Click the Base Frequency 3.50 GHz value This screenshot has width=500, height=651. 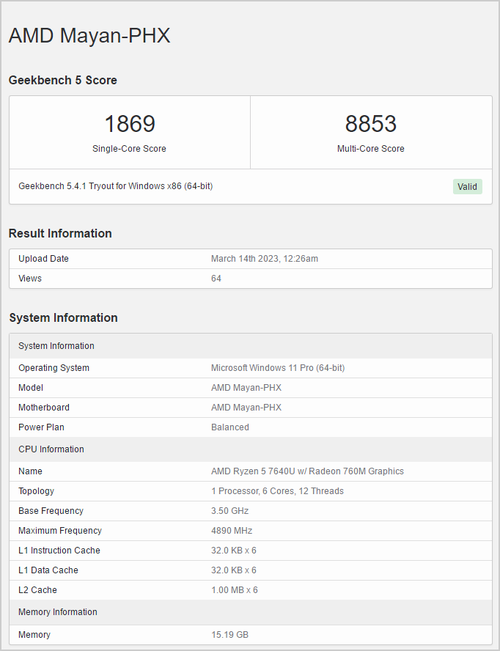tap(230, 511)
